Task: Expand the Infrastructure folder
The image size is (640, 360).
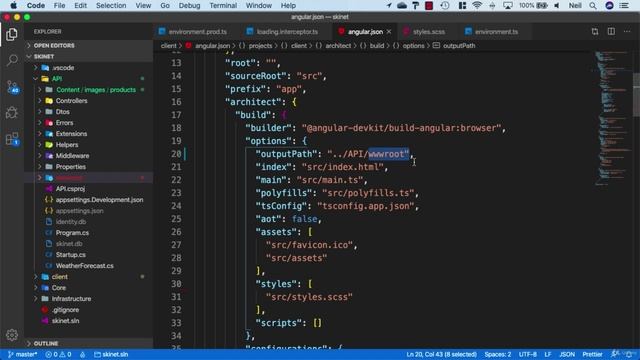Action: click(89, 298)
